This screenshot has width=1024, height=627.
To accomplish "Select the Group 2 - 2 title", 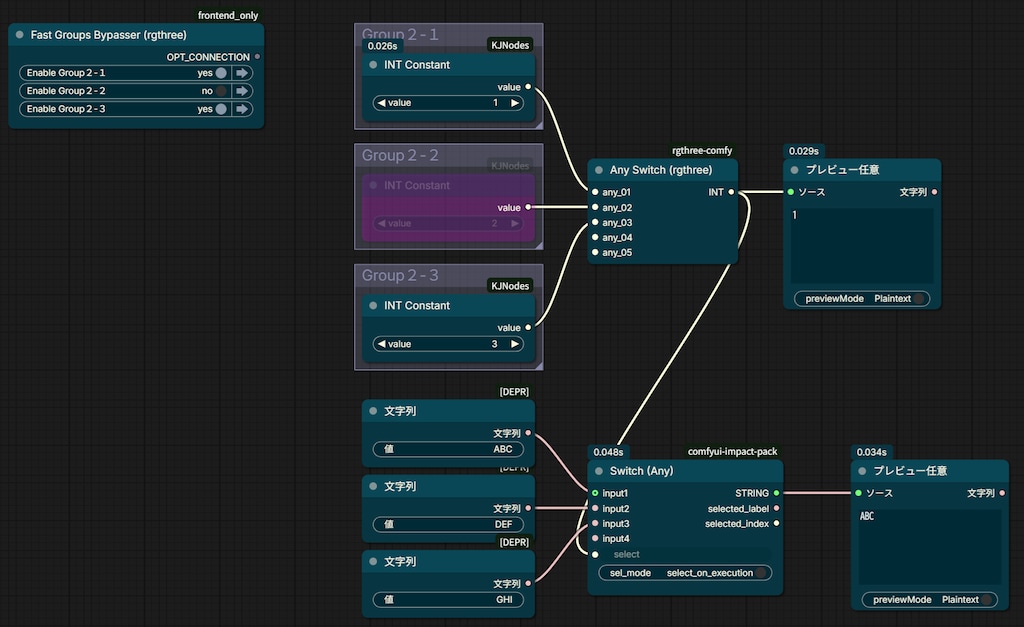I will [x=400, y=155].
